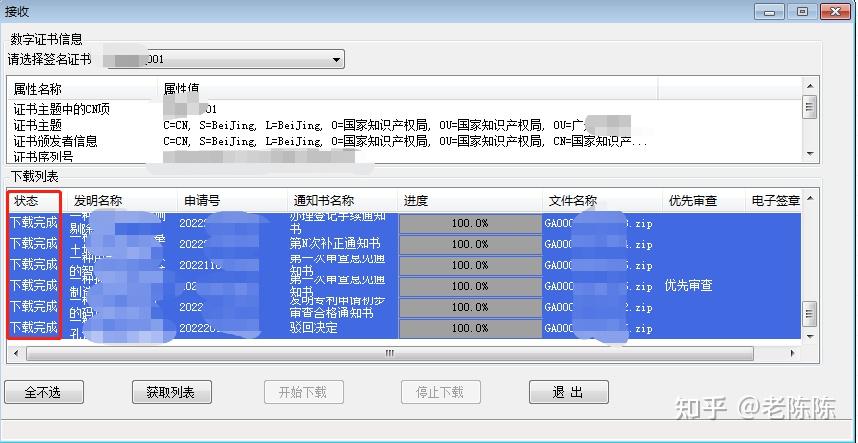
Task: Select the 第N次补正通知书 download row
Action: [x=405, y=244]
